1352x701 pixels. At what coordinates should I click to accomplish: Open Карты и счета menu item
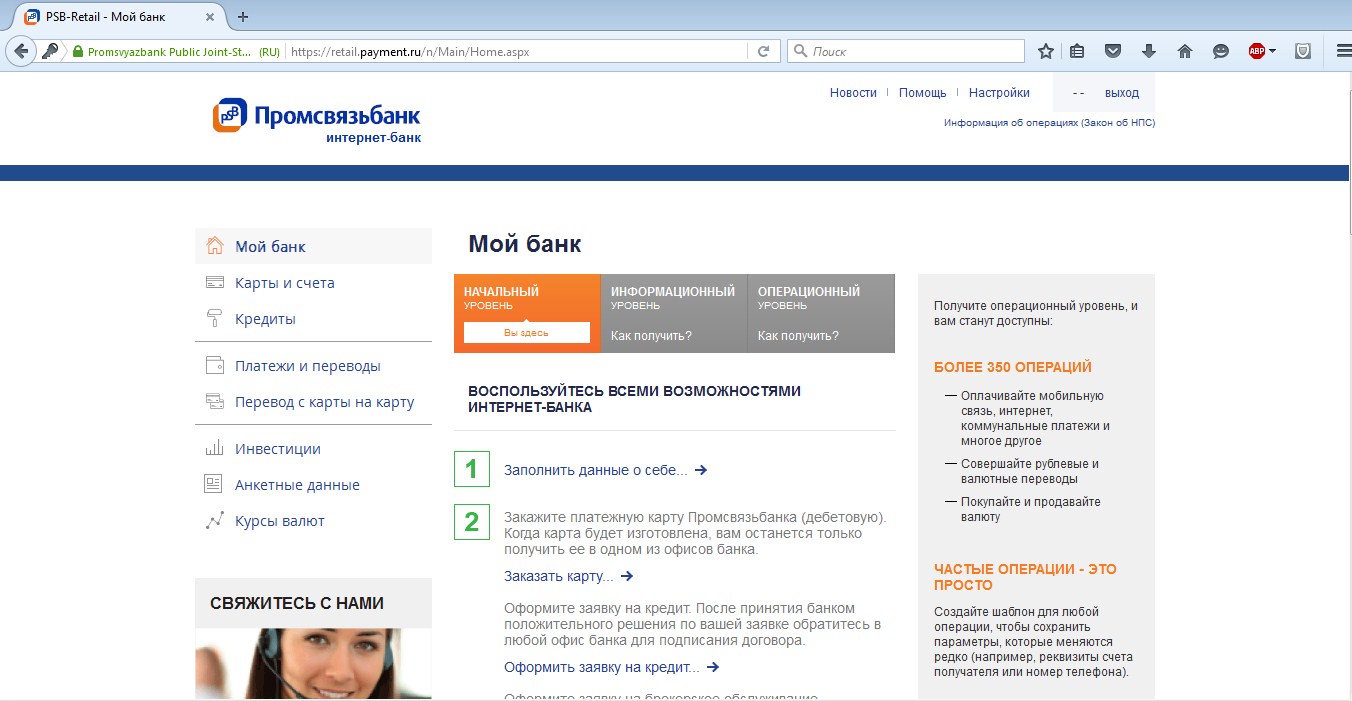pos(285,283)
